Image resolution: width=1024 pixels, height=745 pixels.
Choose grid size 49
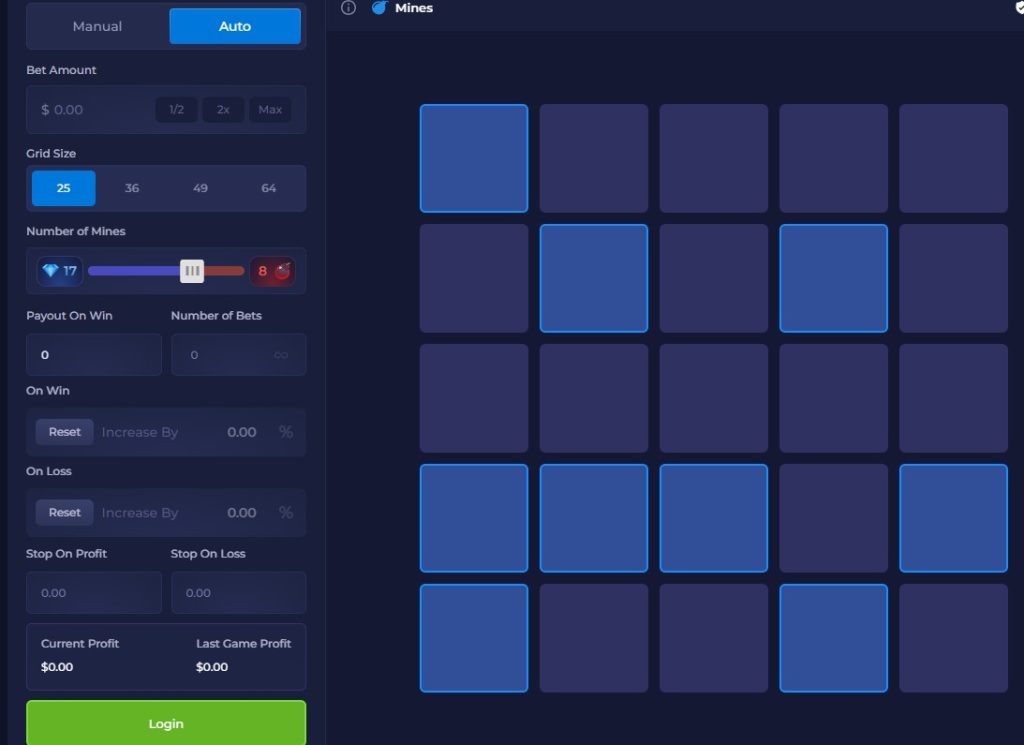200,188
